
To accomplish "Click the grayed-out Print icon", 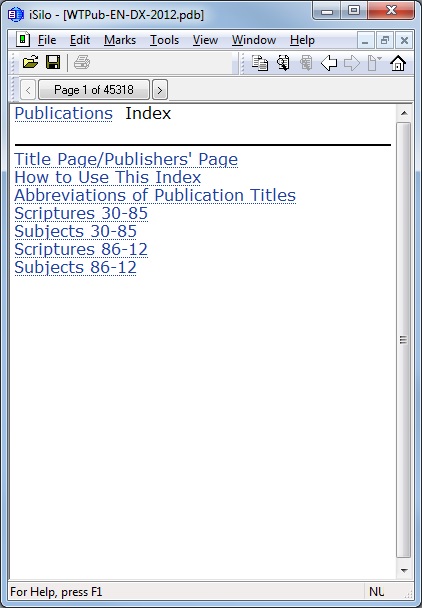I will coord(82,62).
